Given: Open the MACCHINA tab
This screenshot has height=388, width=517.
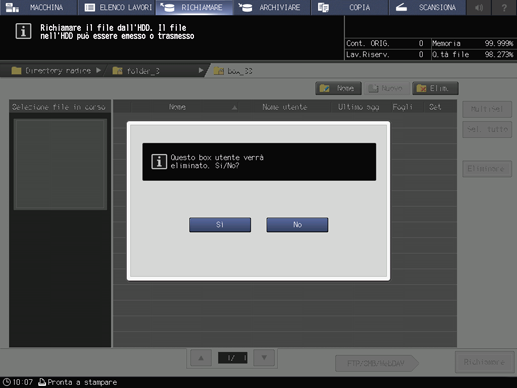Looking at the screenshot, I should point(39,7).
